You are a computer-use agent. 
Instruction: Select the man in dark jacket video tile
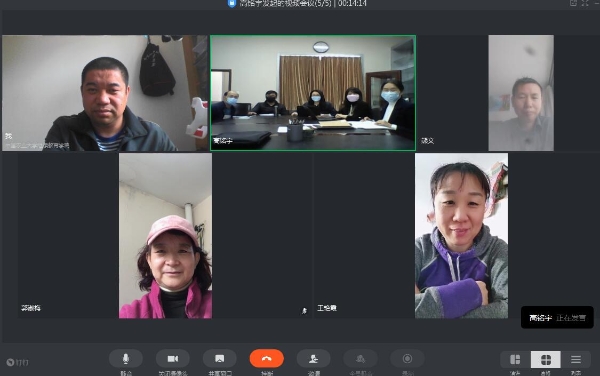105,93
